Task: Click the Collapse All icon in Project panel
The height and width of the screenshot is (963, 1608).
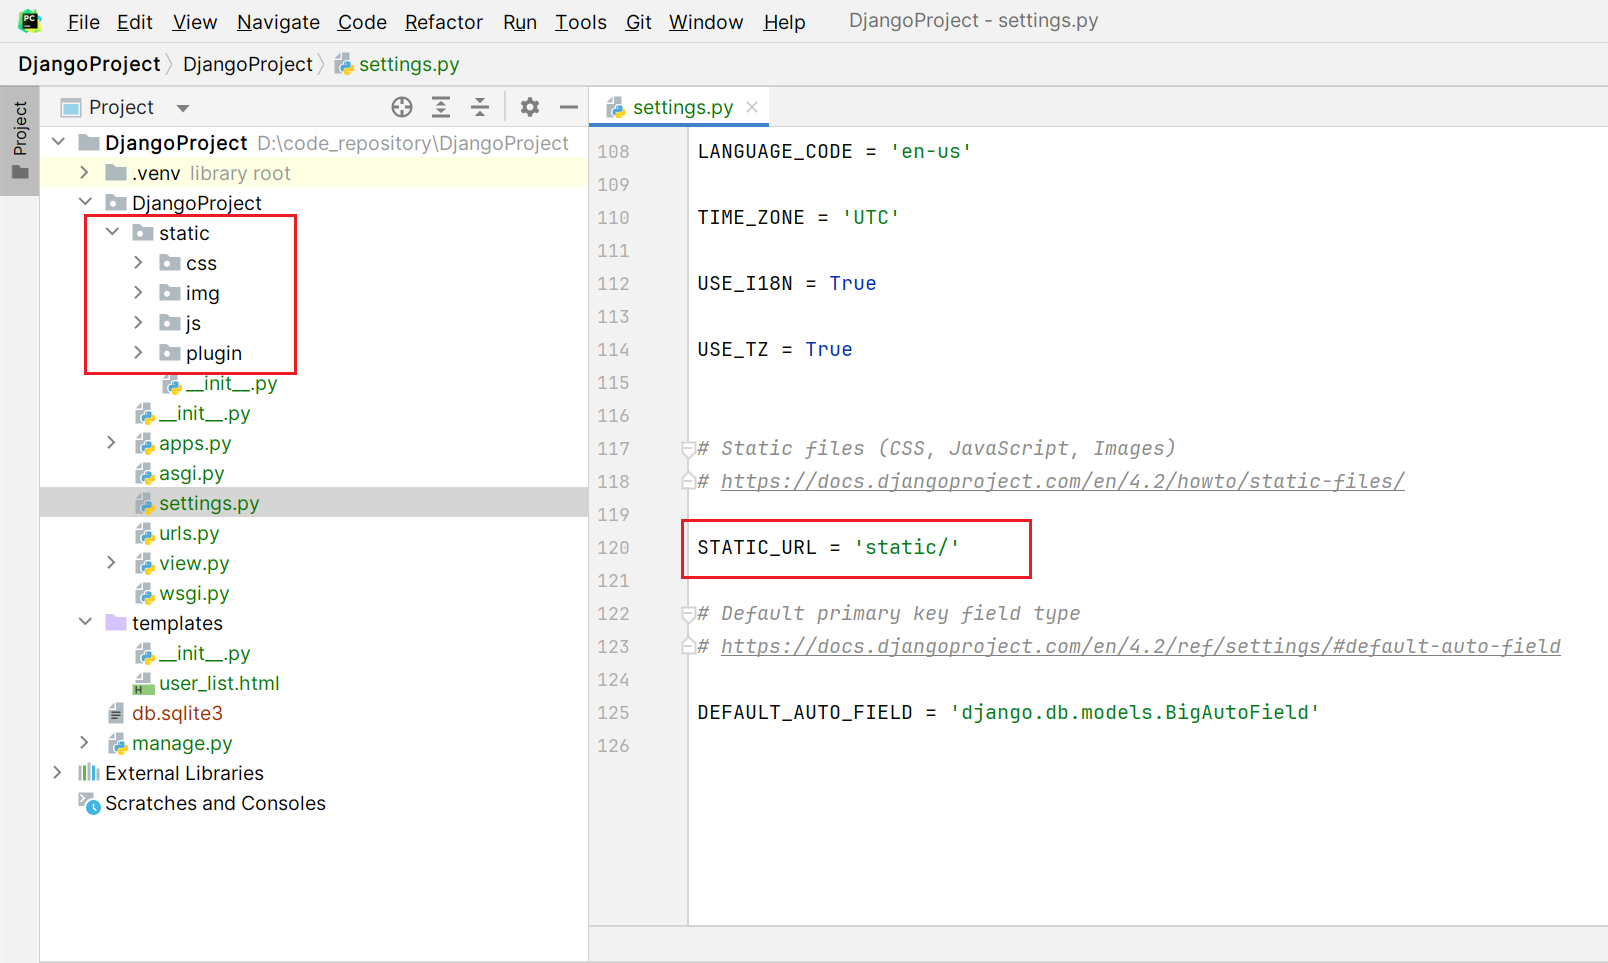Action: [480, 107]
